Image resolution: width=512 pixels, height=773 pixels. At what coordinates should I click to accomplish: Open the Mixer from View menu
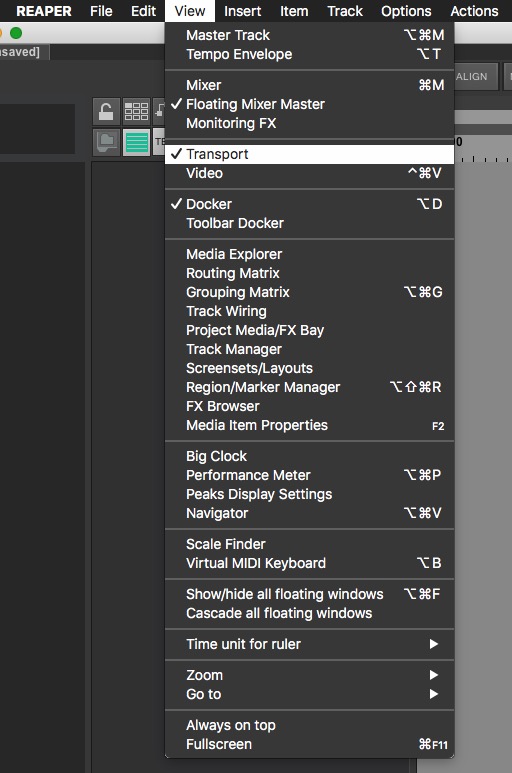click(309, 85)
